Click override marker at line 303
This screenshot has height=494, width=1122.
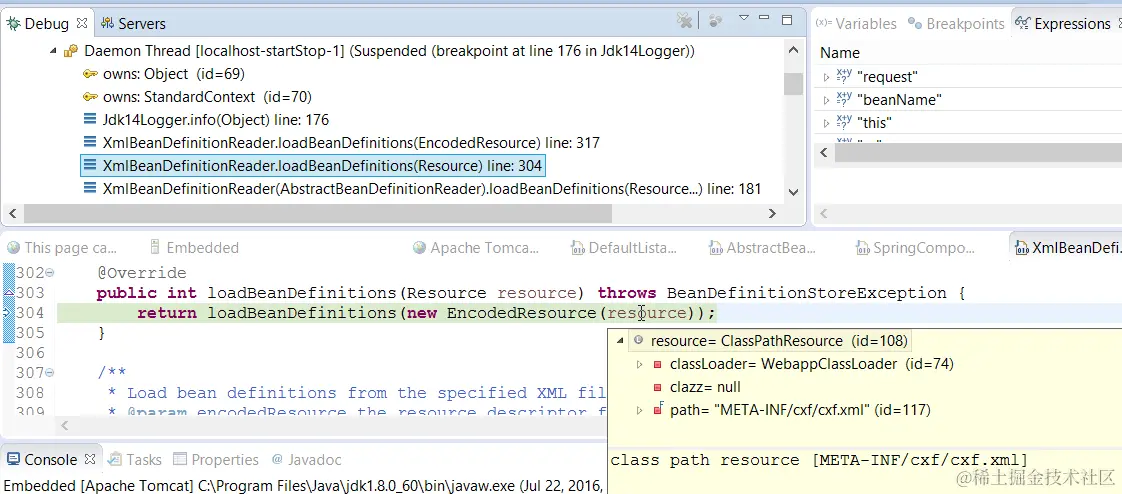point(9,293)
